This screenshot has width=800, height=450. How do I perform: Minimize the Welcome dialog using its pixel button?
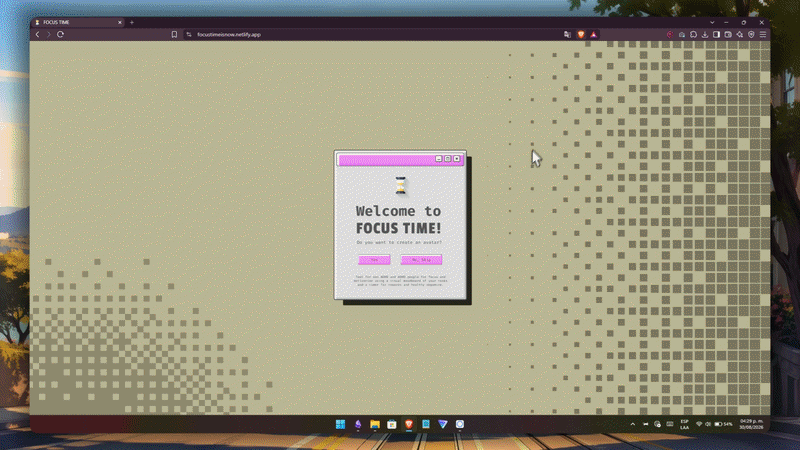[438, 159]
